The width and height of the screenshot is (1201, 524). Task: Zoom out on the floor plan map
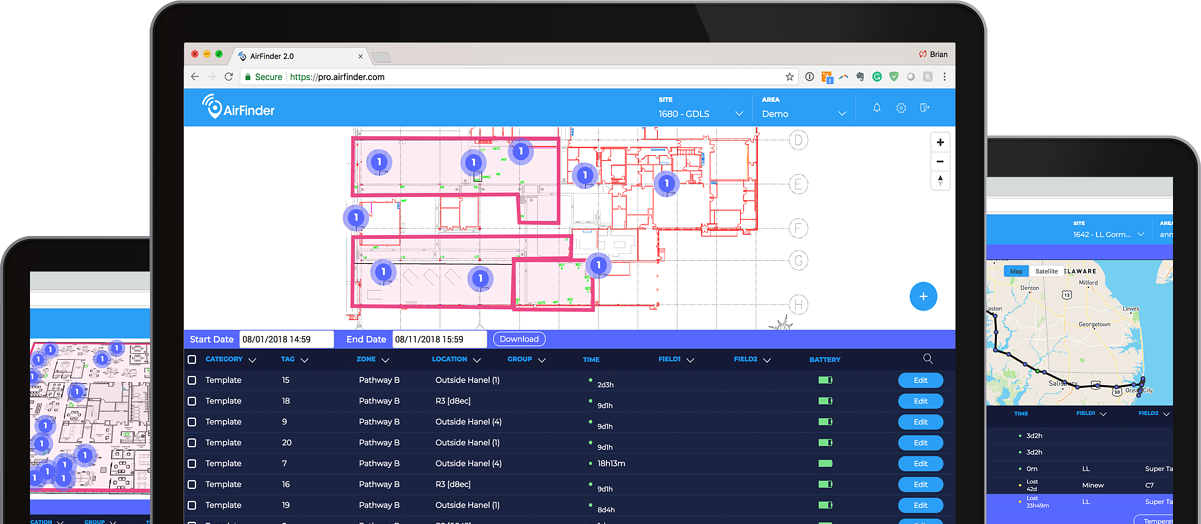[x=940, y=162]
